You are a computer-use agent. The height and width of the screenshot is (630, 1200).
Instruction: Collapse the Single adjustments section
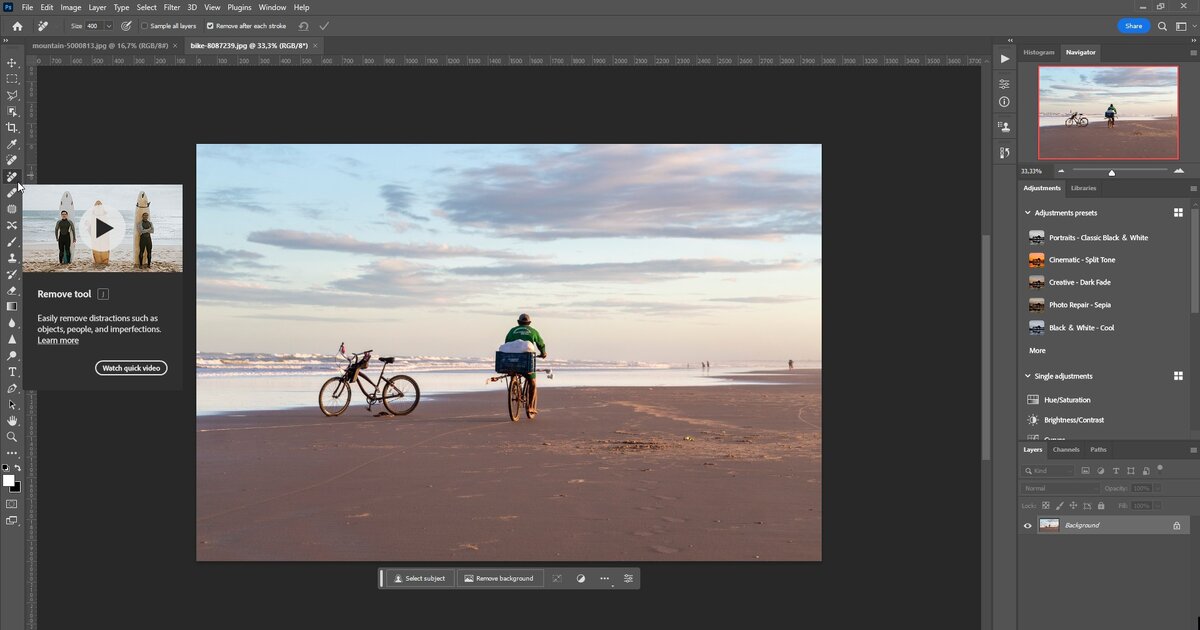(x=1027, y=376)
